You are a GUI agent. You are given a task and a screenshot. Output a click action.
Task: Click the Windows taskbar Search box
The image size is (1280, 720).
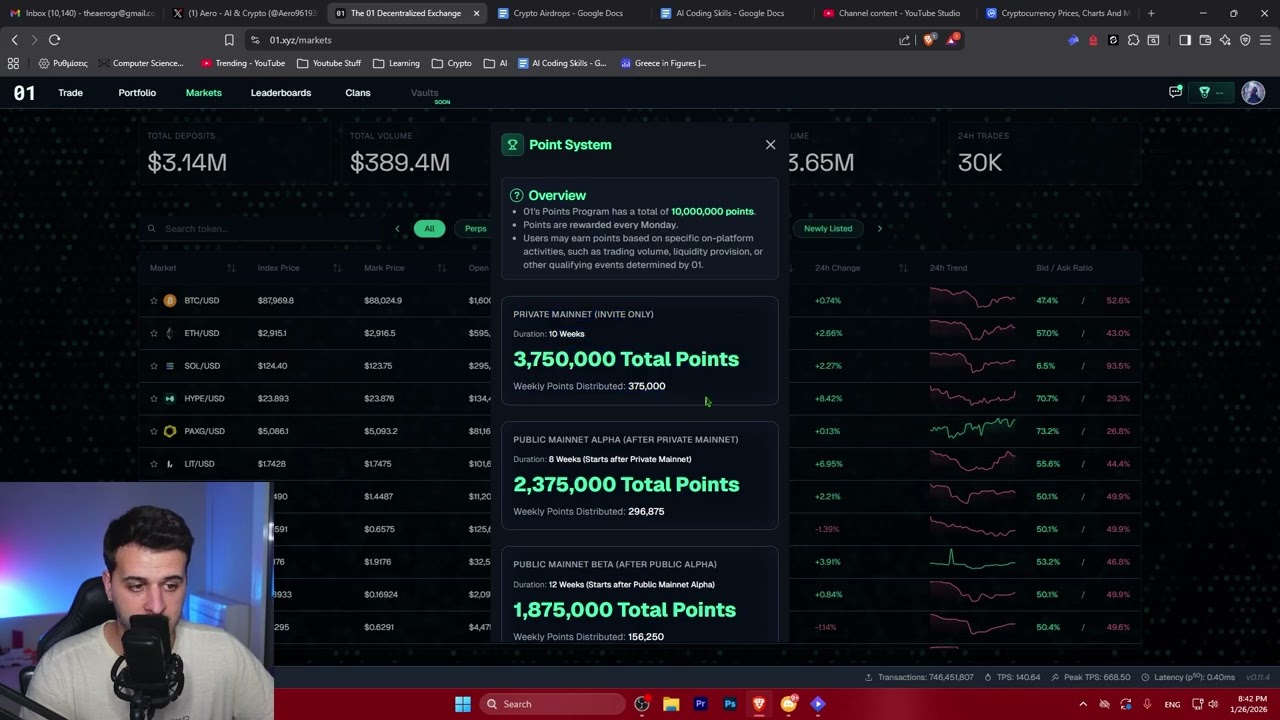click(552, 704)
